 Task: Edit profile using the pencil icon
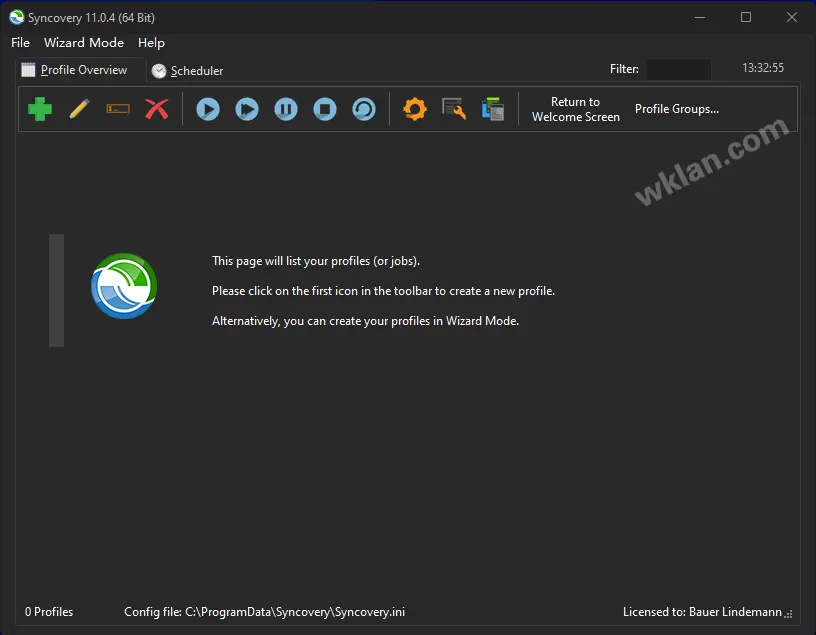[x=79, y=109]
